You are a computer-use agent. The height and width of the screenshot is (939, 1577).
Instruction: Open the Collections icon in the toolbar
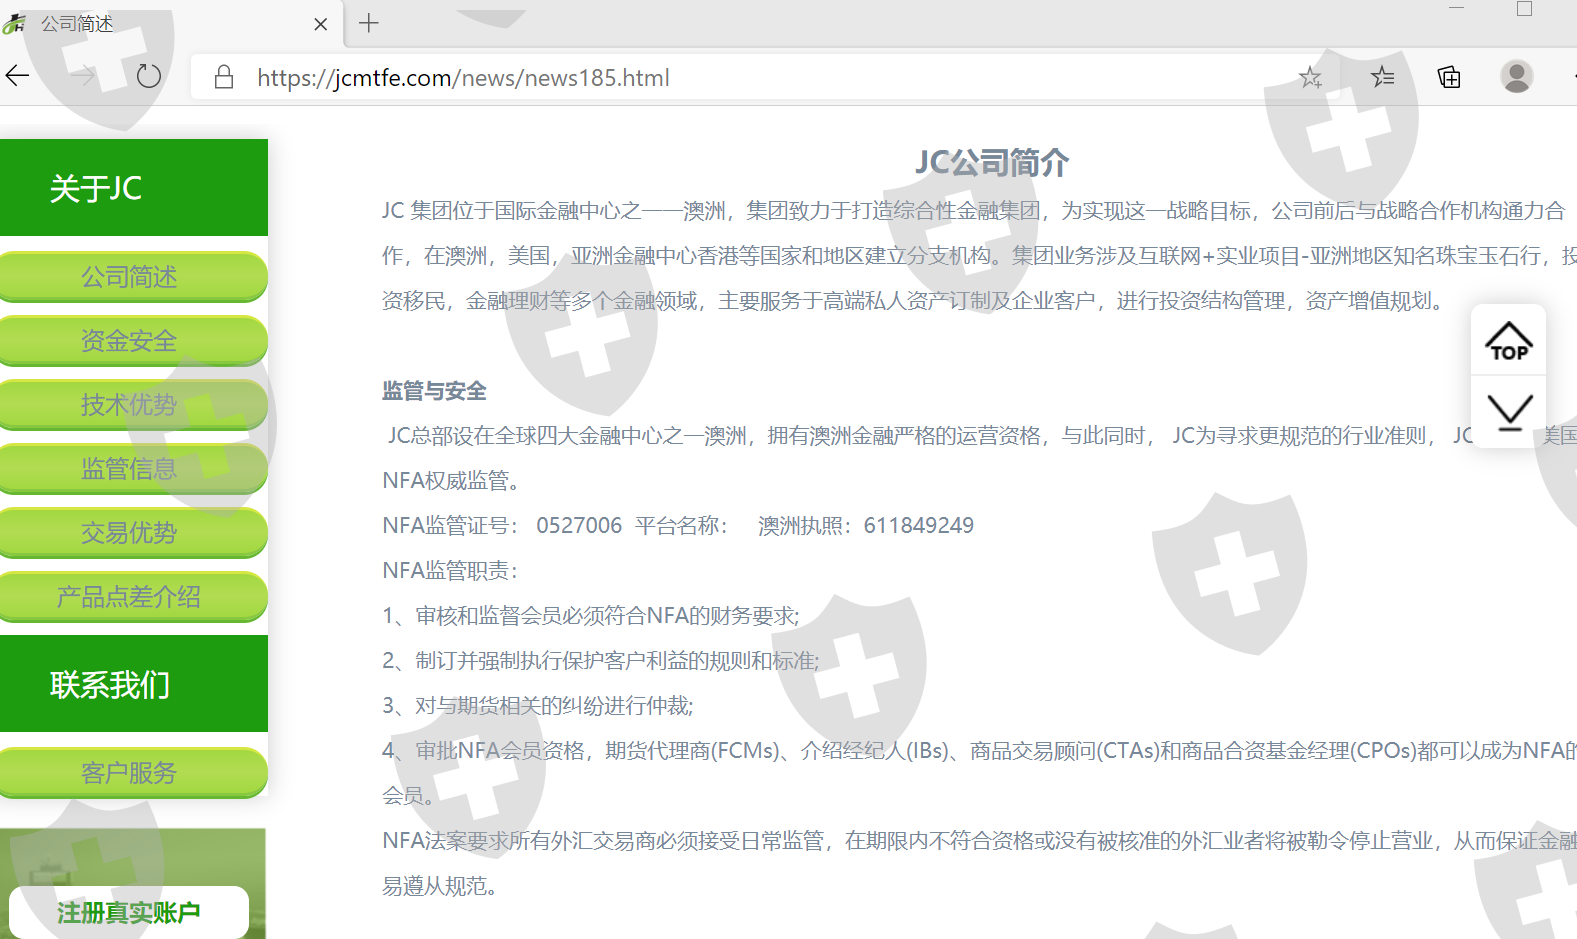coord(1449,77)
